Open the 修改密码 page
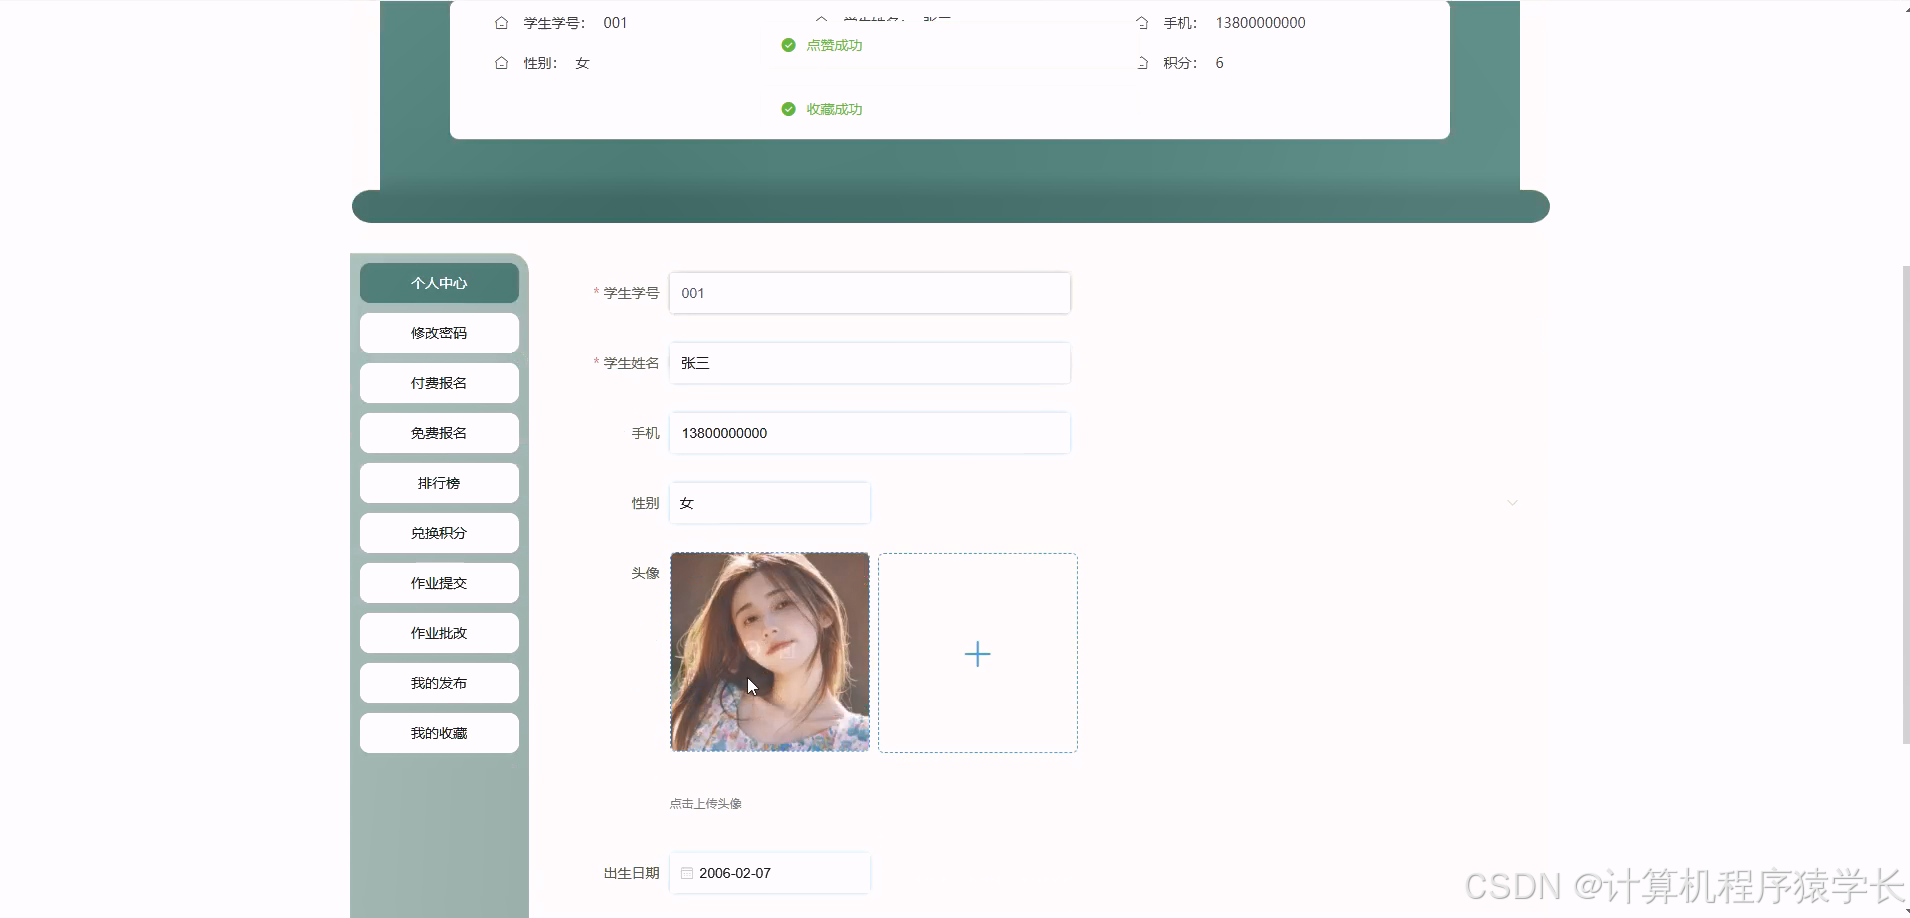 [439, 332]
